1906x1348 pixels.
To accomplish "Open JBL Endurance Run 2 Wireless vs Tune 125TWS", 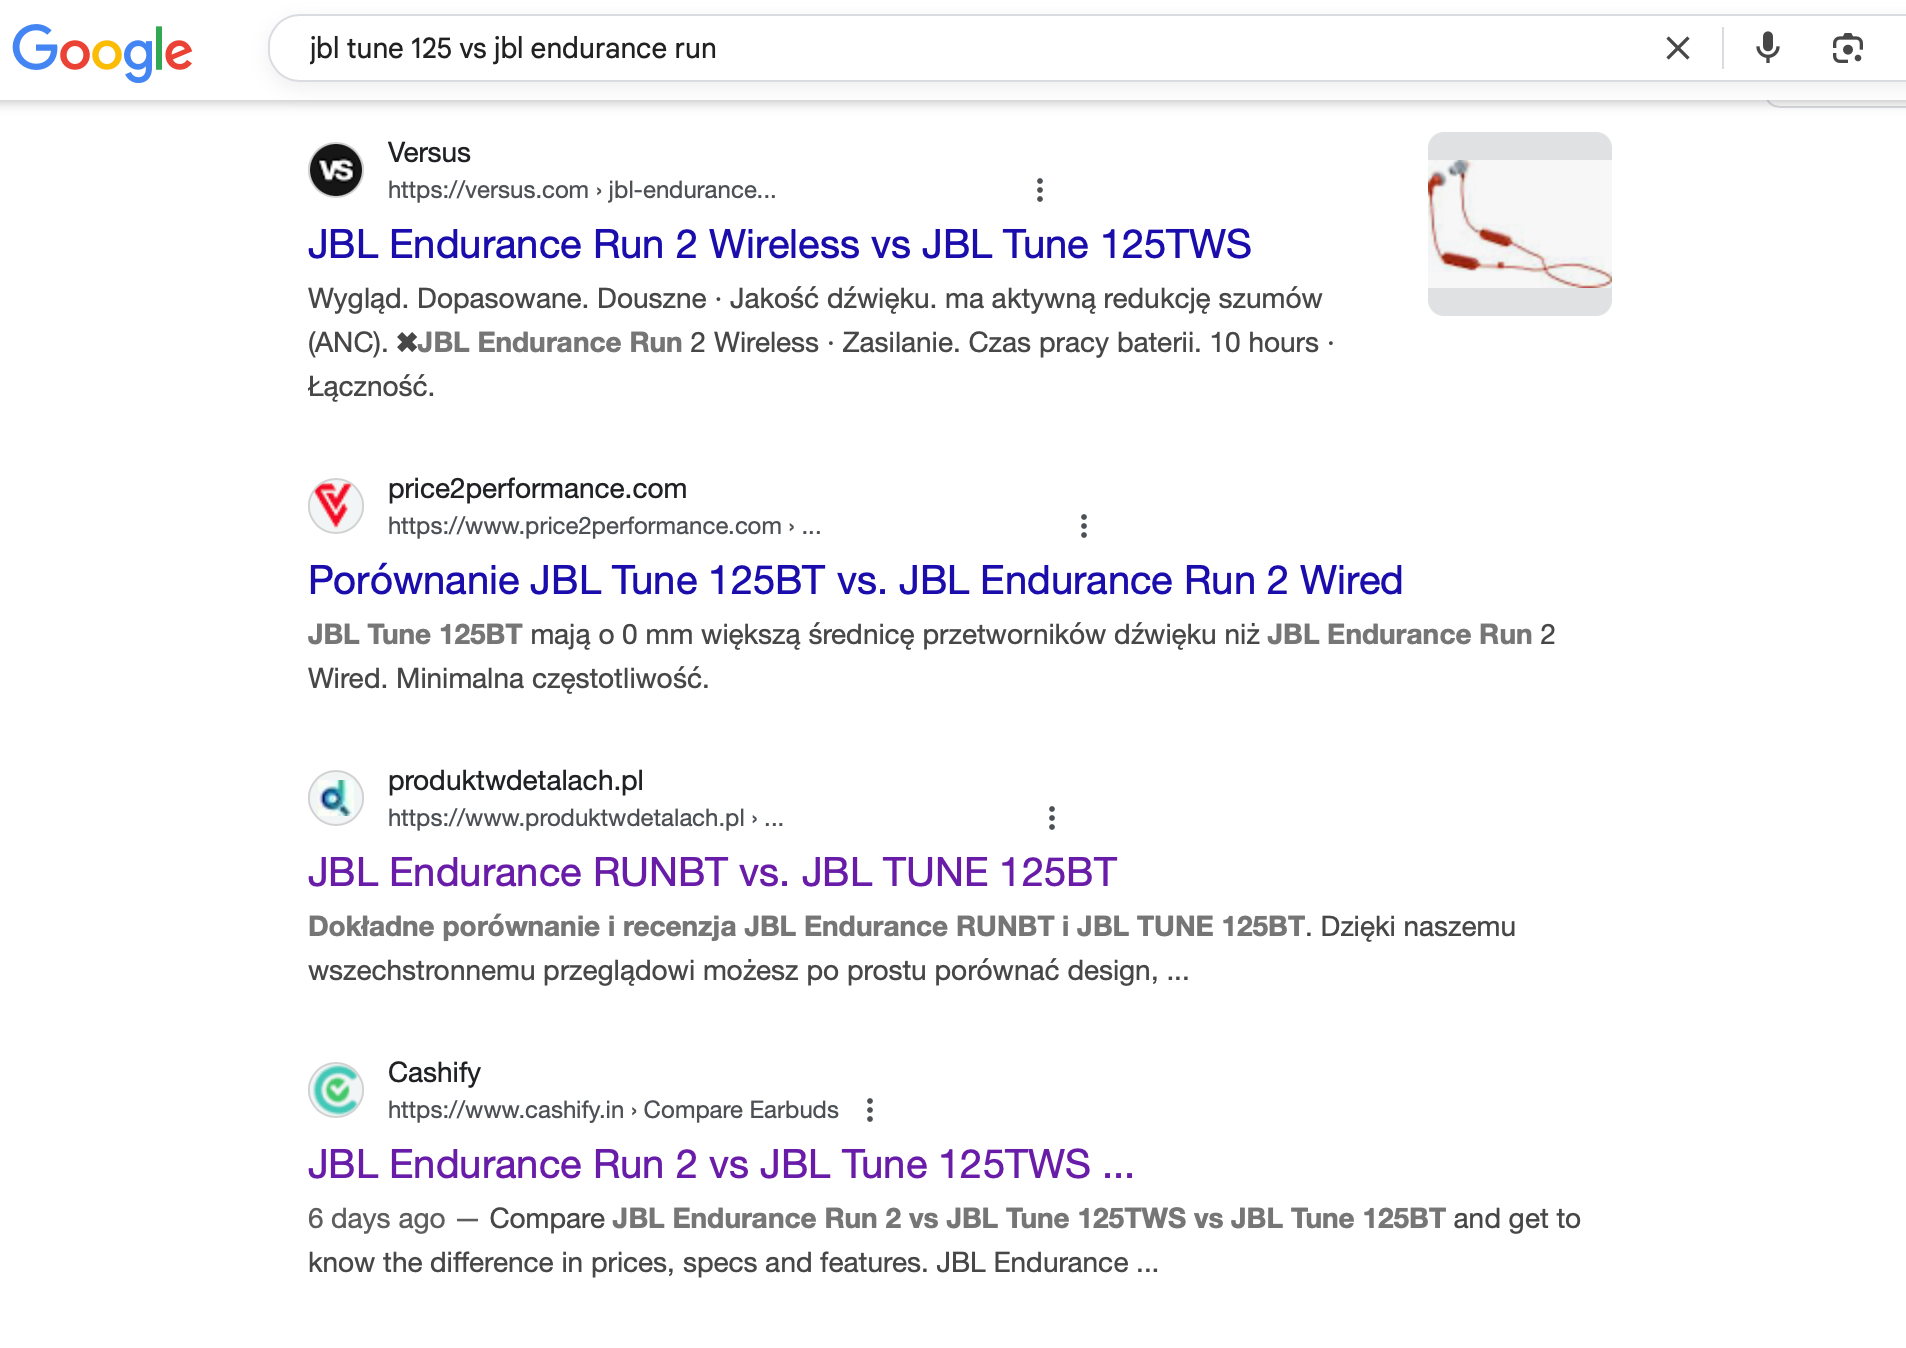I will pyautogui.click(x=779, y=245).
